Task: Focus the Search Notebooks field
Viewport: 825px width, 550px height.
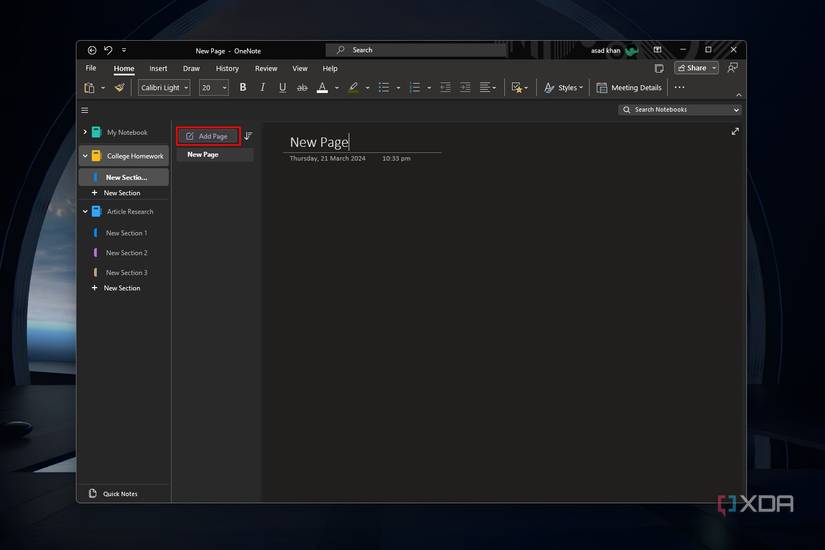Action: 680,109
